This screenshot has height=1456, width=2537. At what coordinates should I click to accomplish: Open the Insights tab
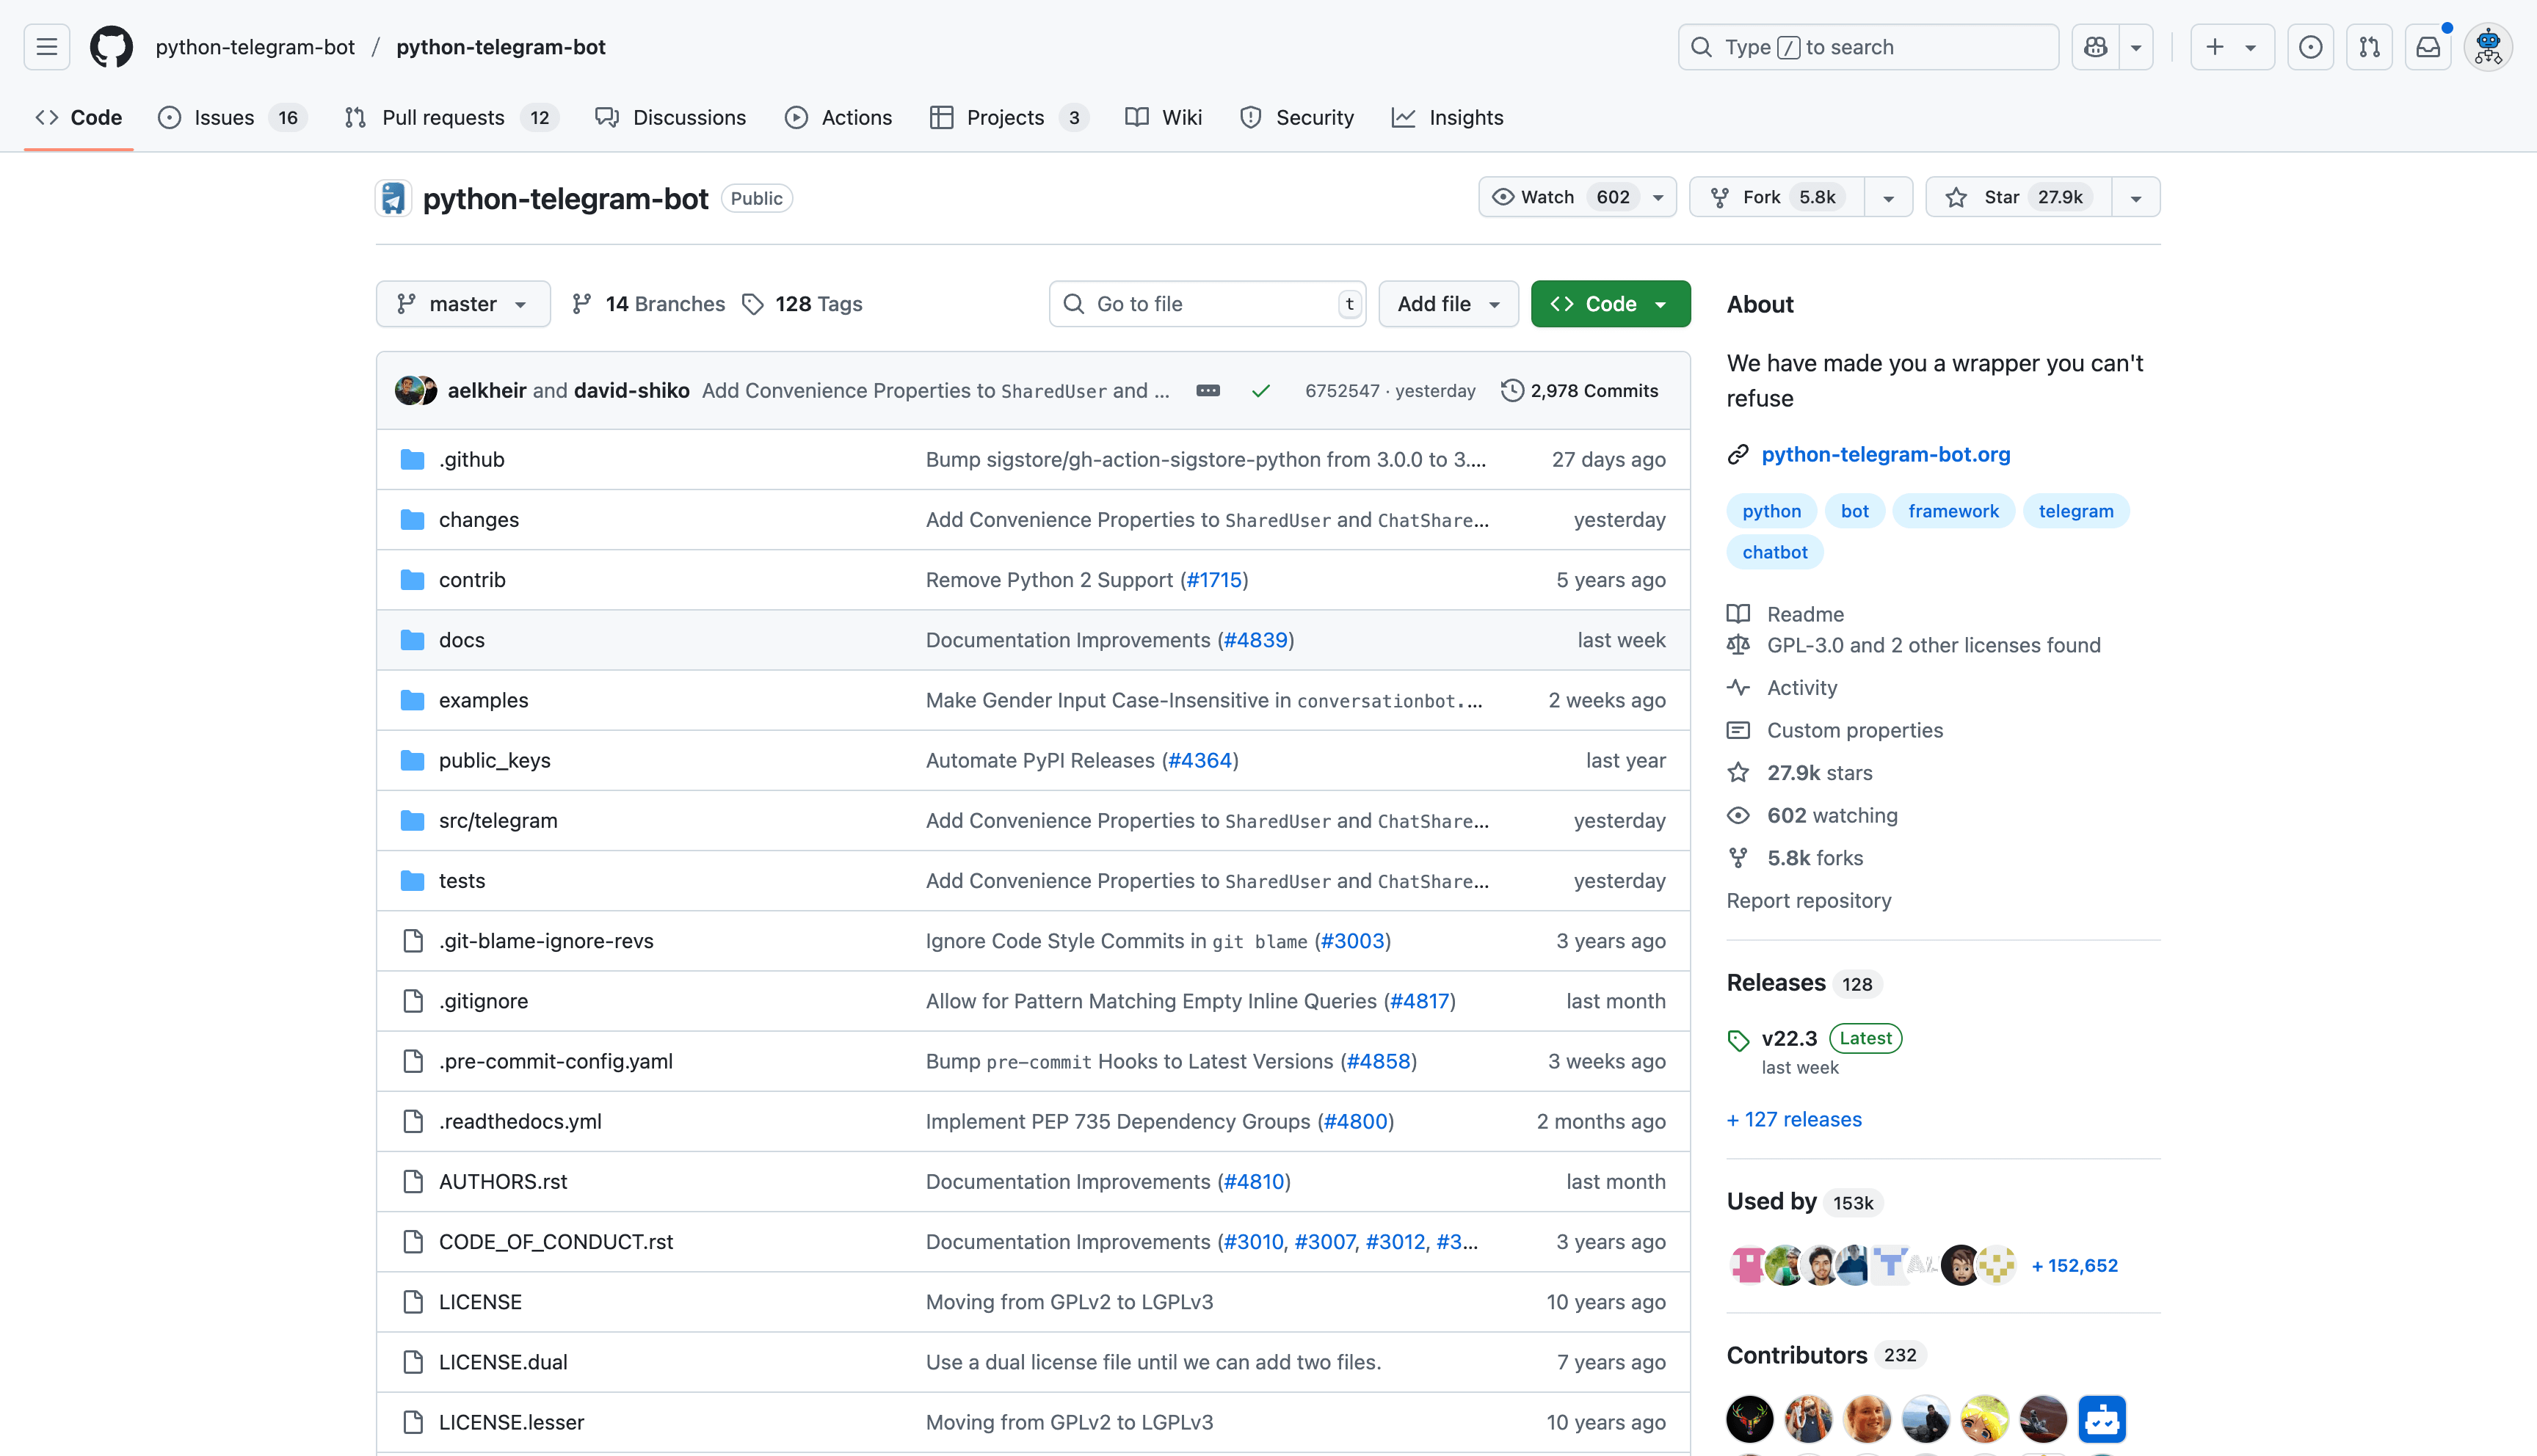(1447, 117)
